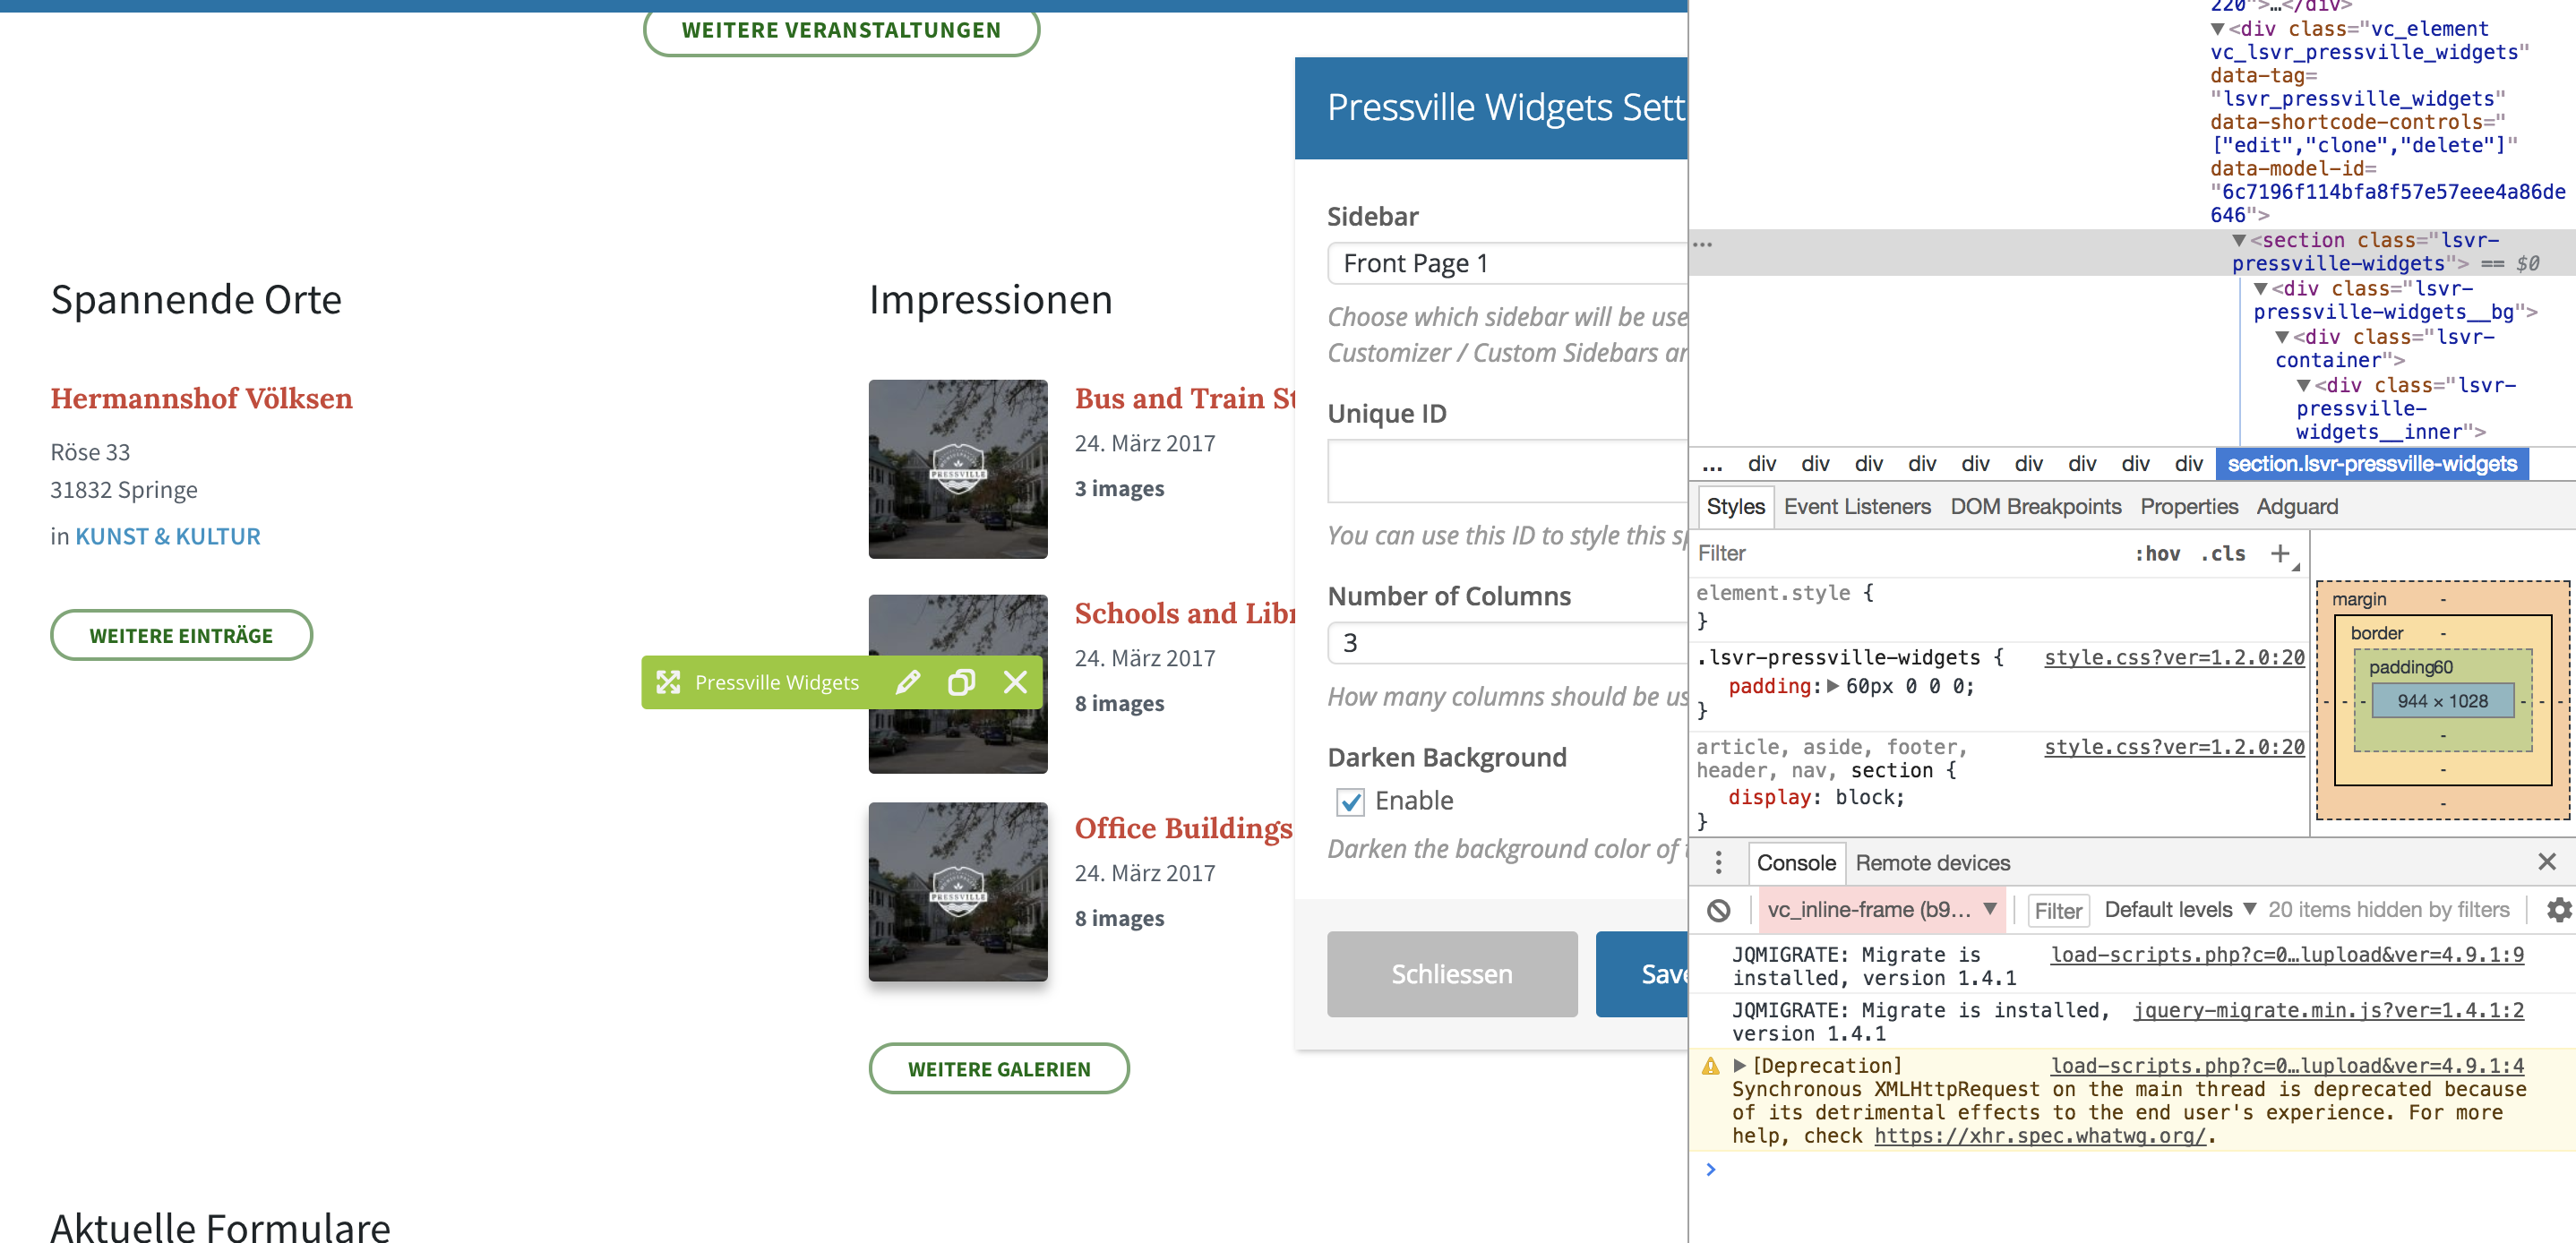Screen dimensions: 2576x1243
Task: Open Office Buildings gallery thumbnail
Action: [x=958, y=892]
